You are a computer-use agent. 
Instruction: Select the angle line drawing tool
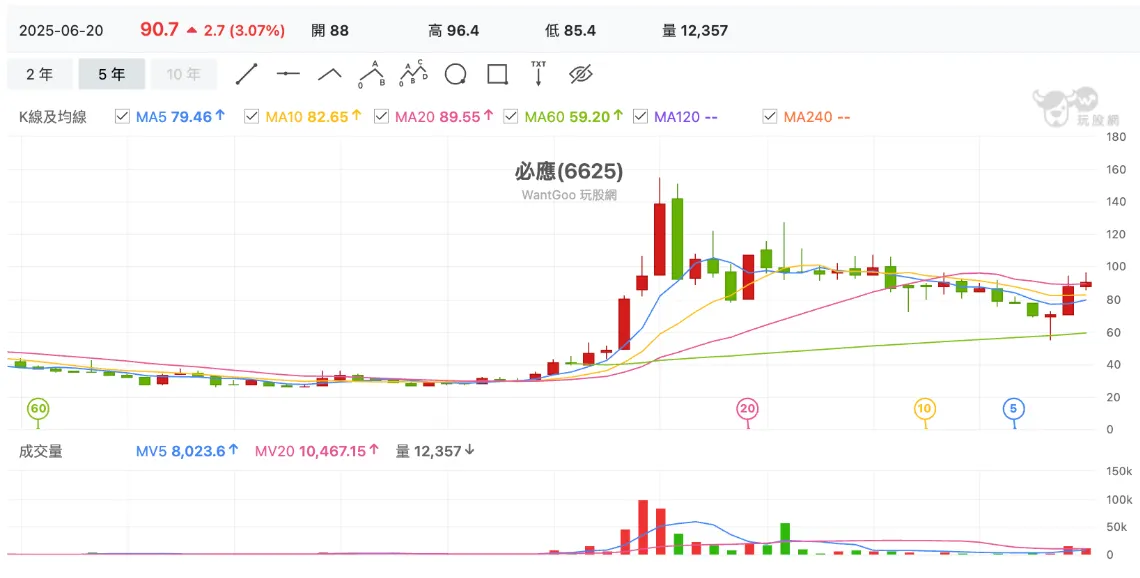pos(330,74)
